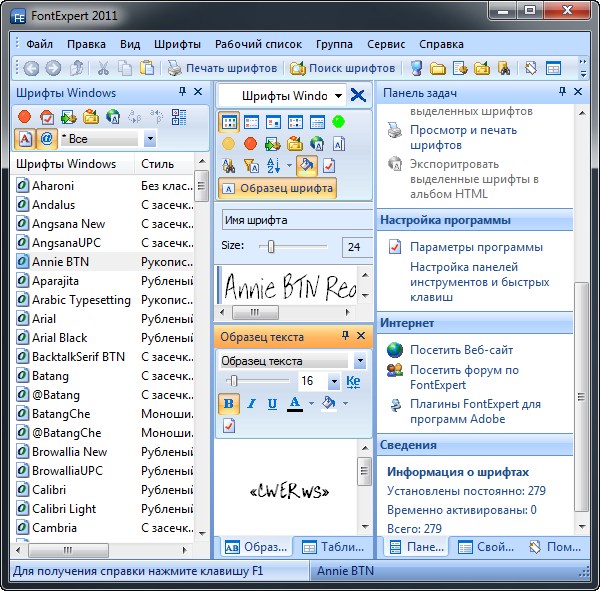Toggle the Образец шрифта button
Viewport: 600px width, 591px height.
[x=277, y=188]
